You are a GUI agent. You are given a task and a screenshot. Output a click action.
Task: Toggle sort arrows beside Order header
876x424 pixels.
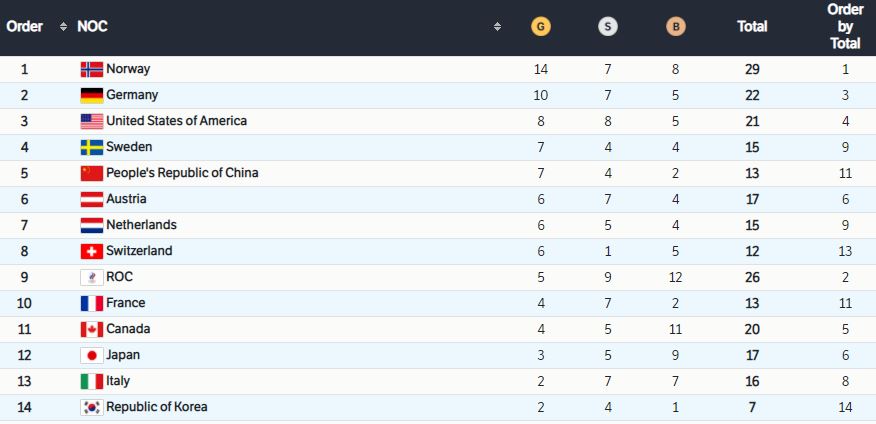point(64,27)
